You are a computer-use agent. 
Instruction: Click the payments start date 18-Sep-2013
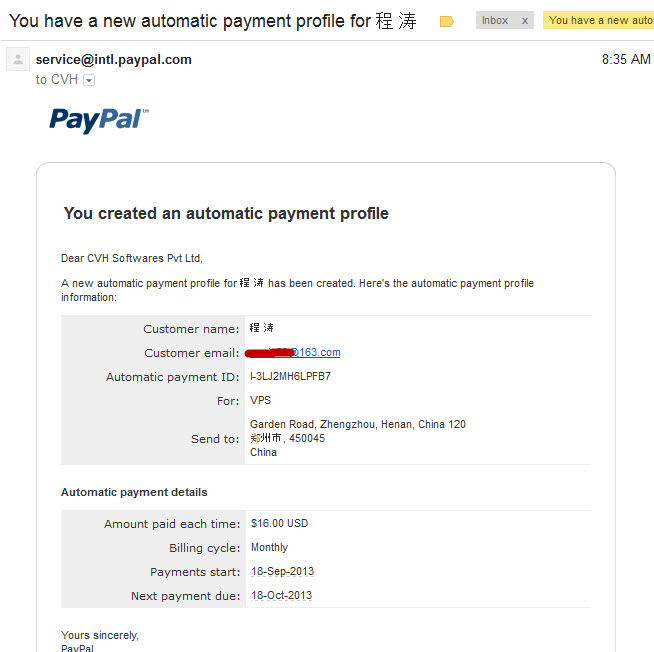[x=282, y=571]
